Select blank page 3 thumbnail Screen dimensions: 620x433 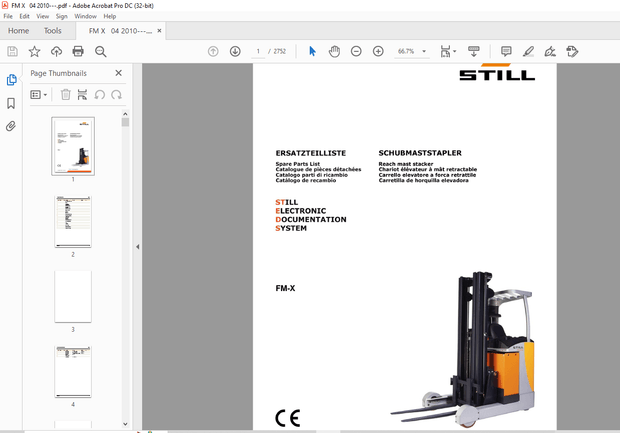(x=73, y=297)
